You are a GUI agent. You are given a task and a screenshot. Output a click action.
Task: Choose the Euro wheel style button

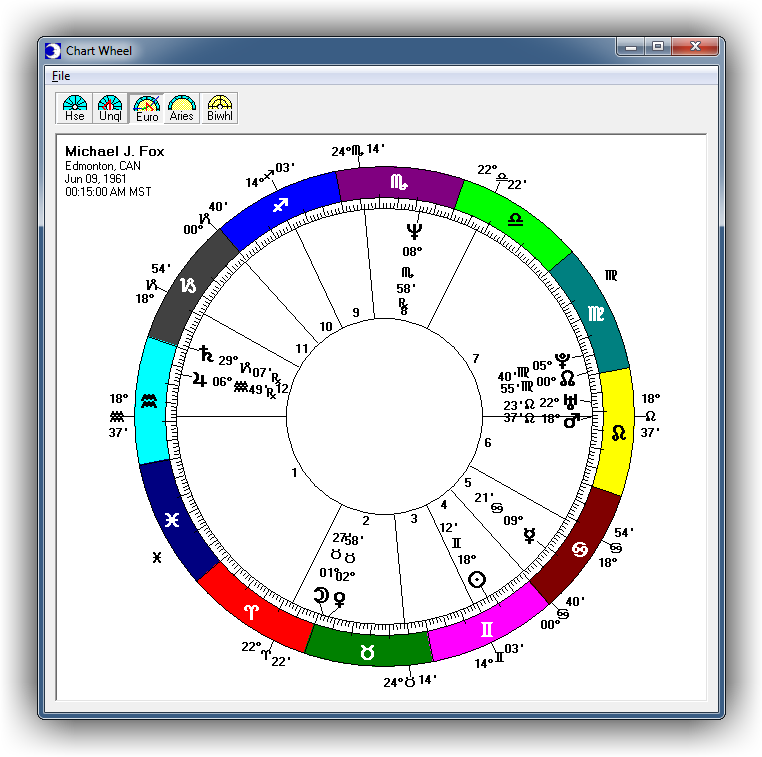coord(146,108)
